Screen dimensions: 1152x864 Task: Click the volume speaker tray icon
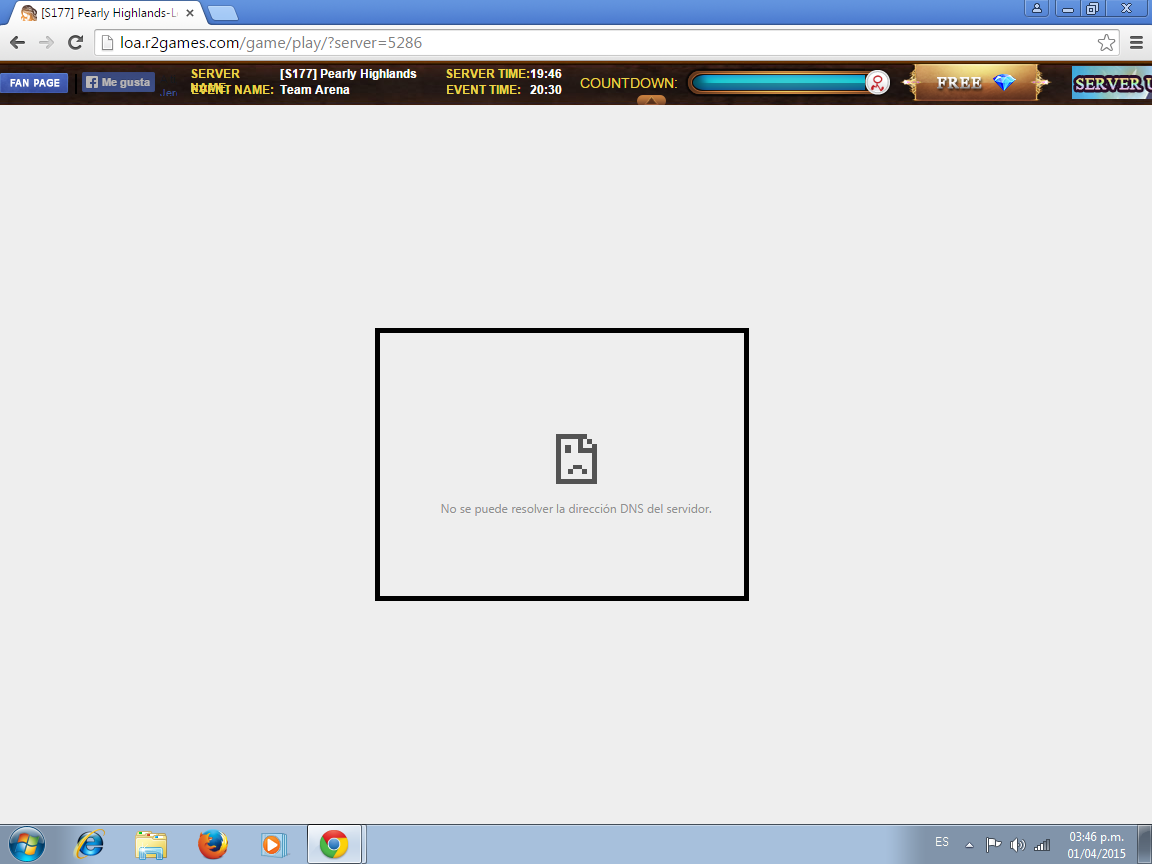pyautogui.click(x=1018, y=844)
